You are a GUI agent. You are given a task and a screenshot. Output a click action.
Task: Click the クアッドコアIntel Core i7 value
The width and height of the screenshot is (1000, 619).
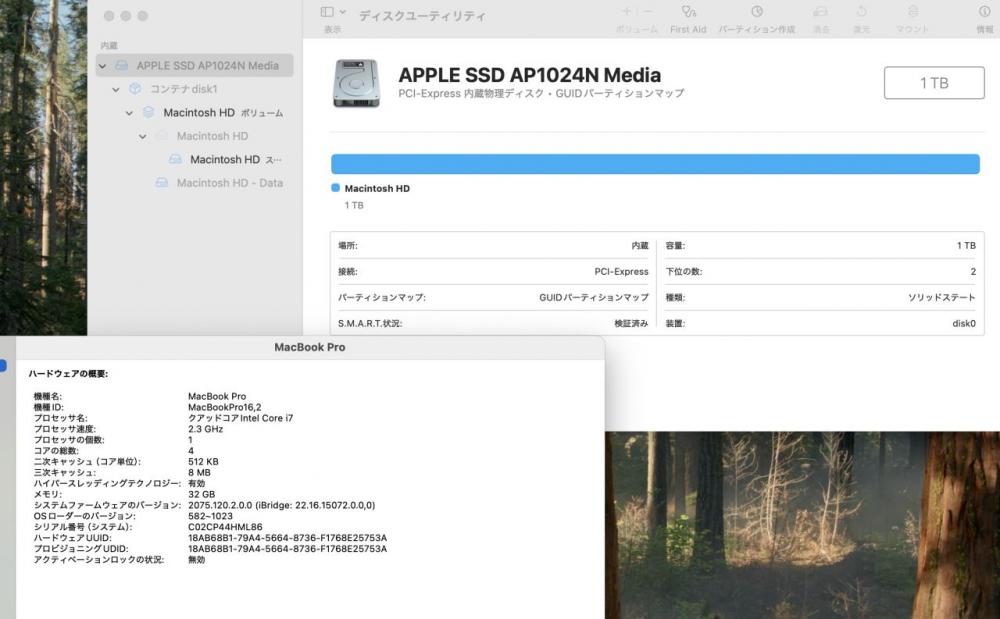240,418
